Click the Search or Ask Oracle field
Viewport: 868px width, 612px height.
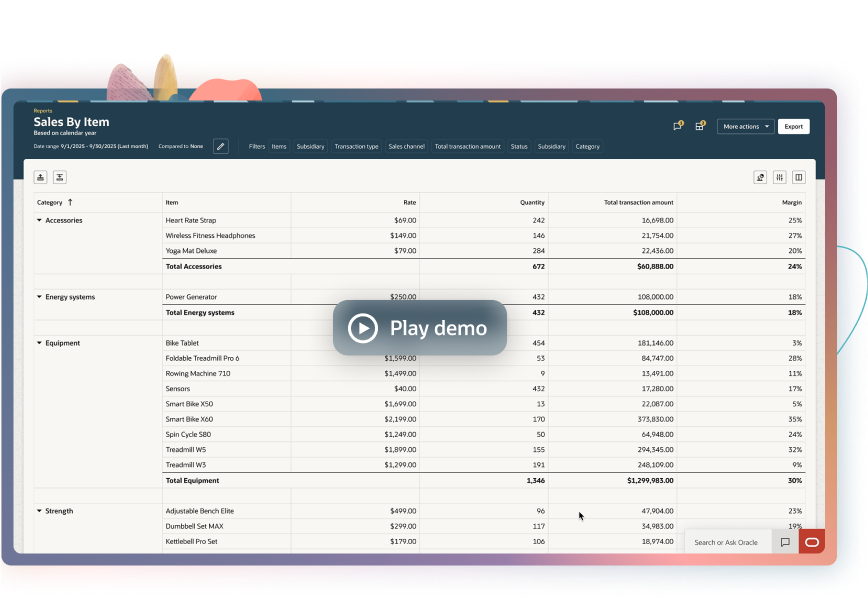pos(726,542)
